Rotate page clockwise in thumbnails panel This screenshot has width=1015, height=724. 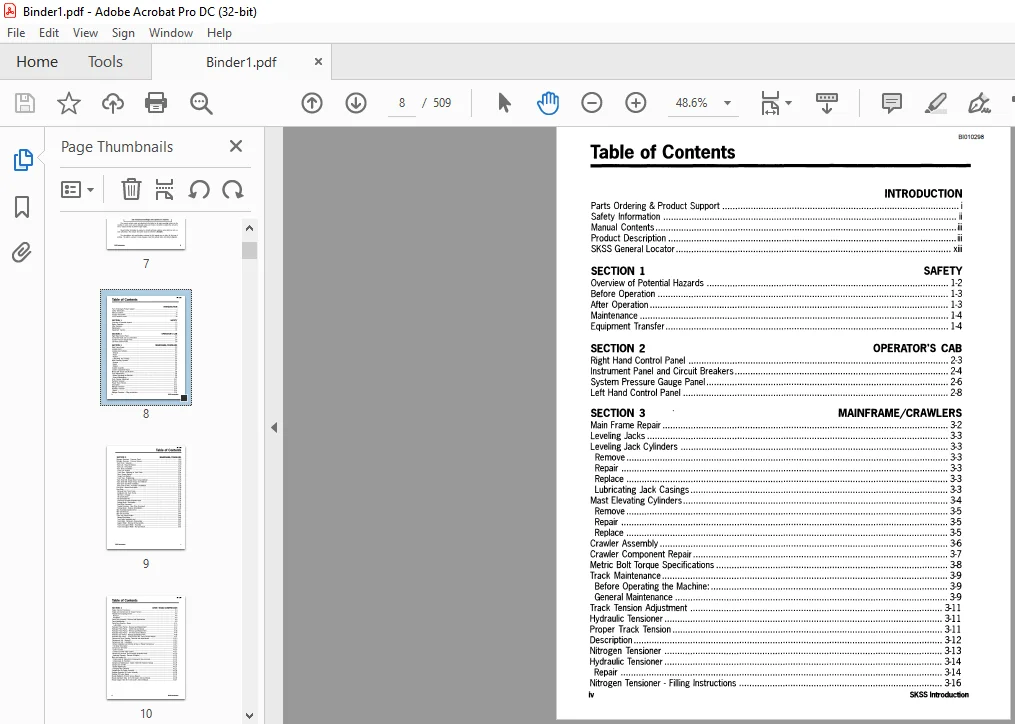point(233,190)
